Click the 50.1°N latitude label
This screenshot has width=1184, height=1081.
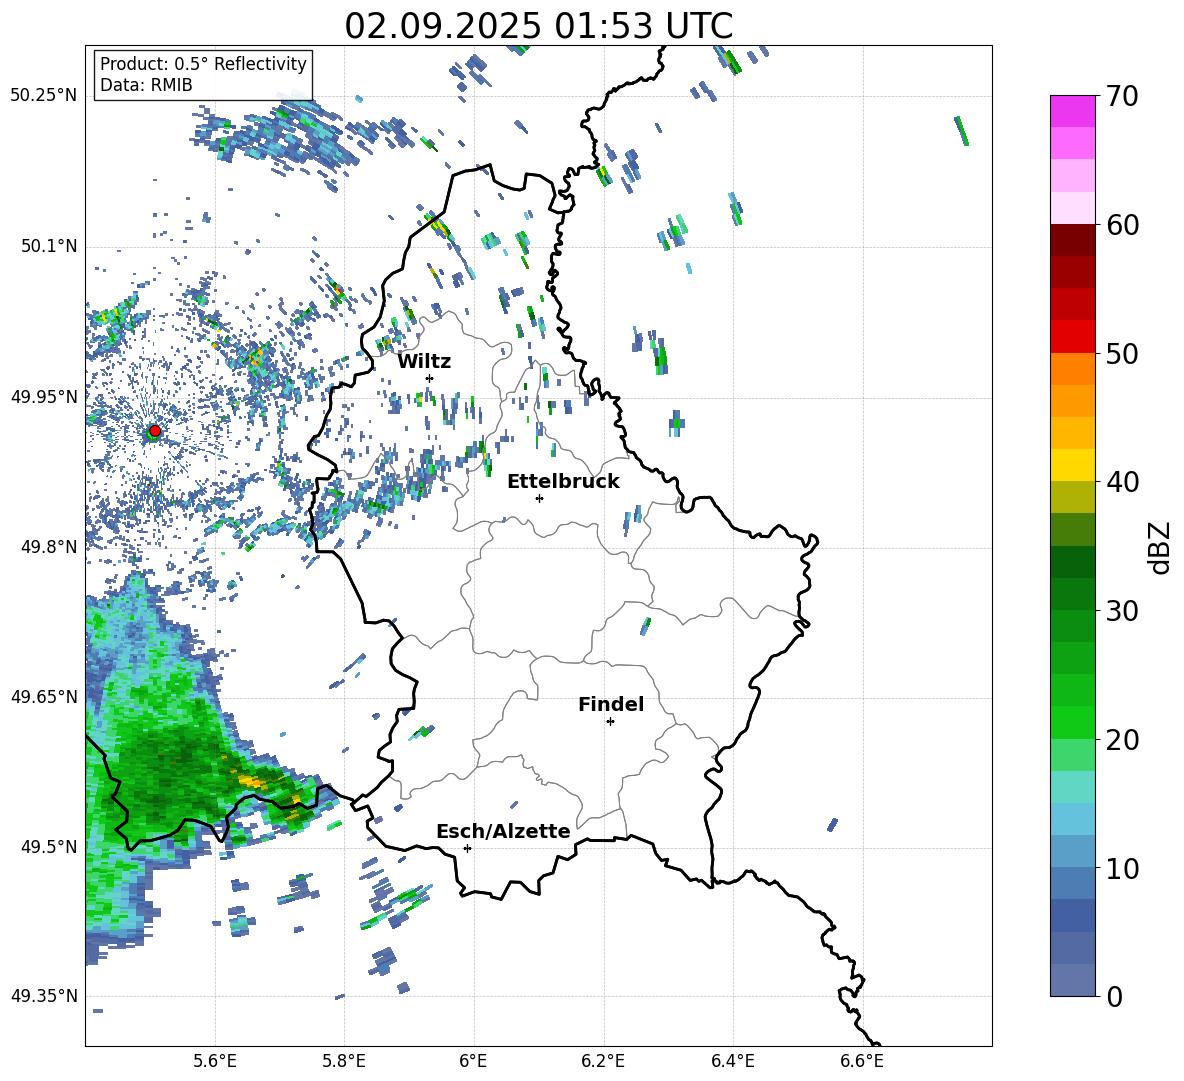pyautogui.click(x=48, y=246)
